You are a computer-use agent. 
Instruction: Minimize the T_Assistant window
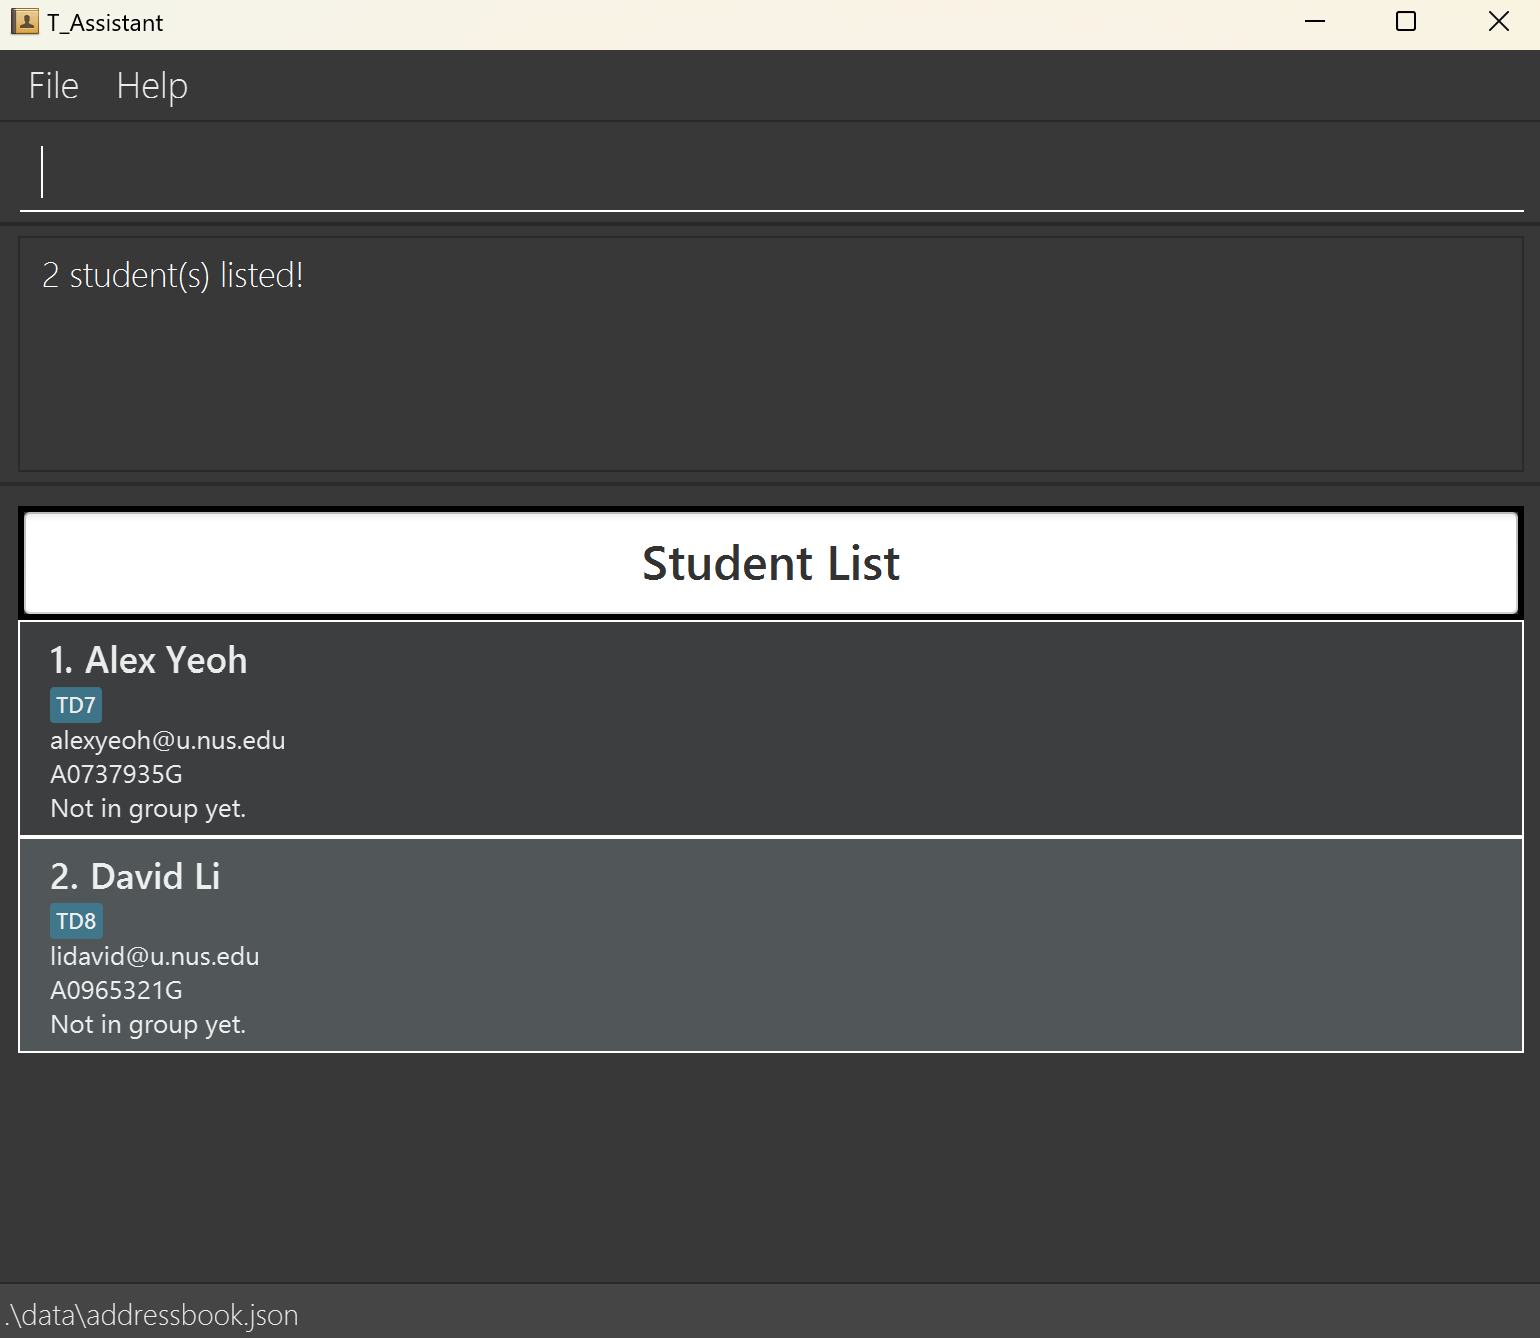1315,22
